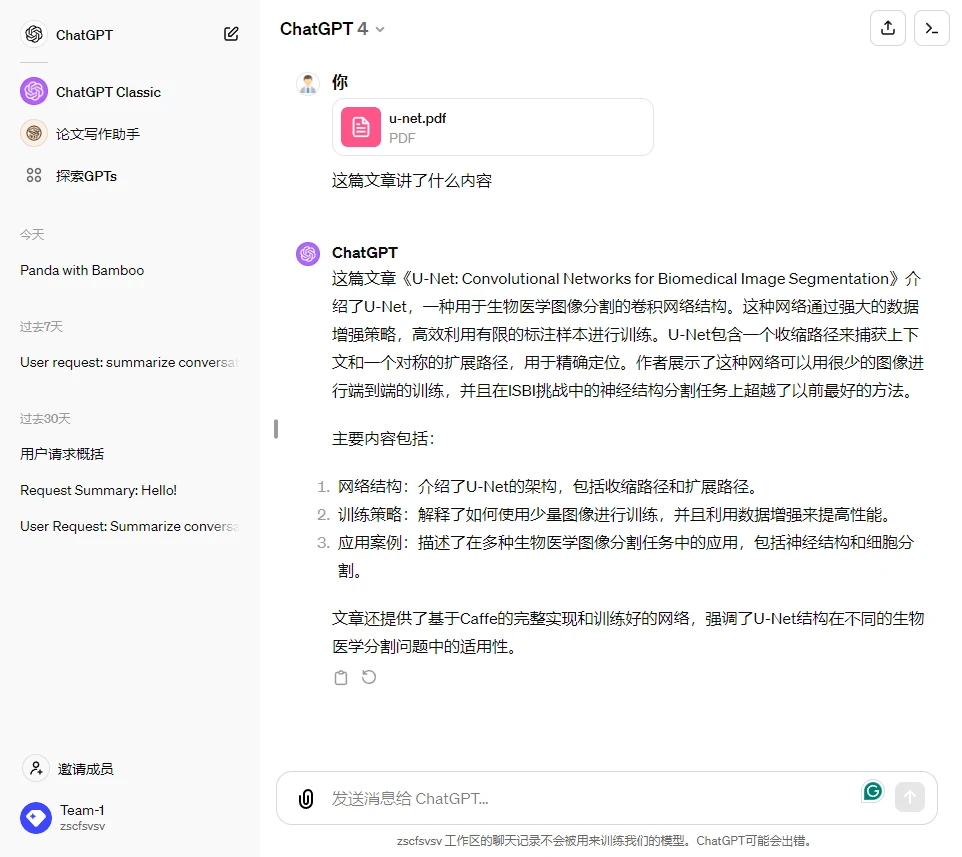Click the share conversation upload icon
This screenshot has width=962, height=857.
pos(887,28)
